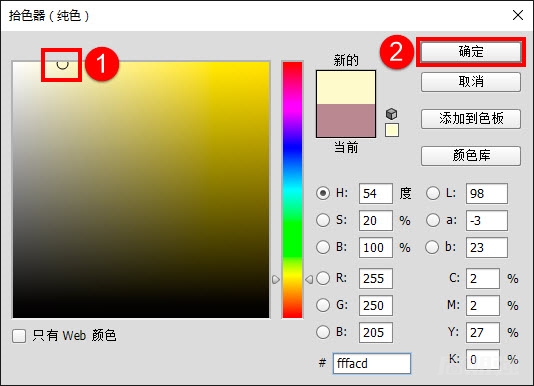Image resolution: width=534 pixels, height=386 pixels.
Task: Click the current color preview swatch
Action: (x=346, y=121)
